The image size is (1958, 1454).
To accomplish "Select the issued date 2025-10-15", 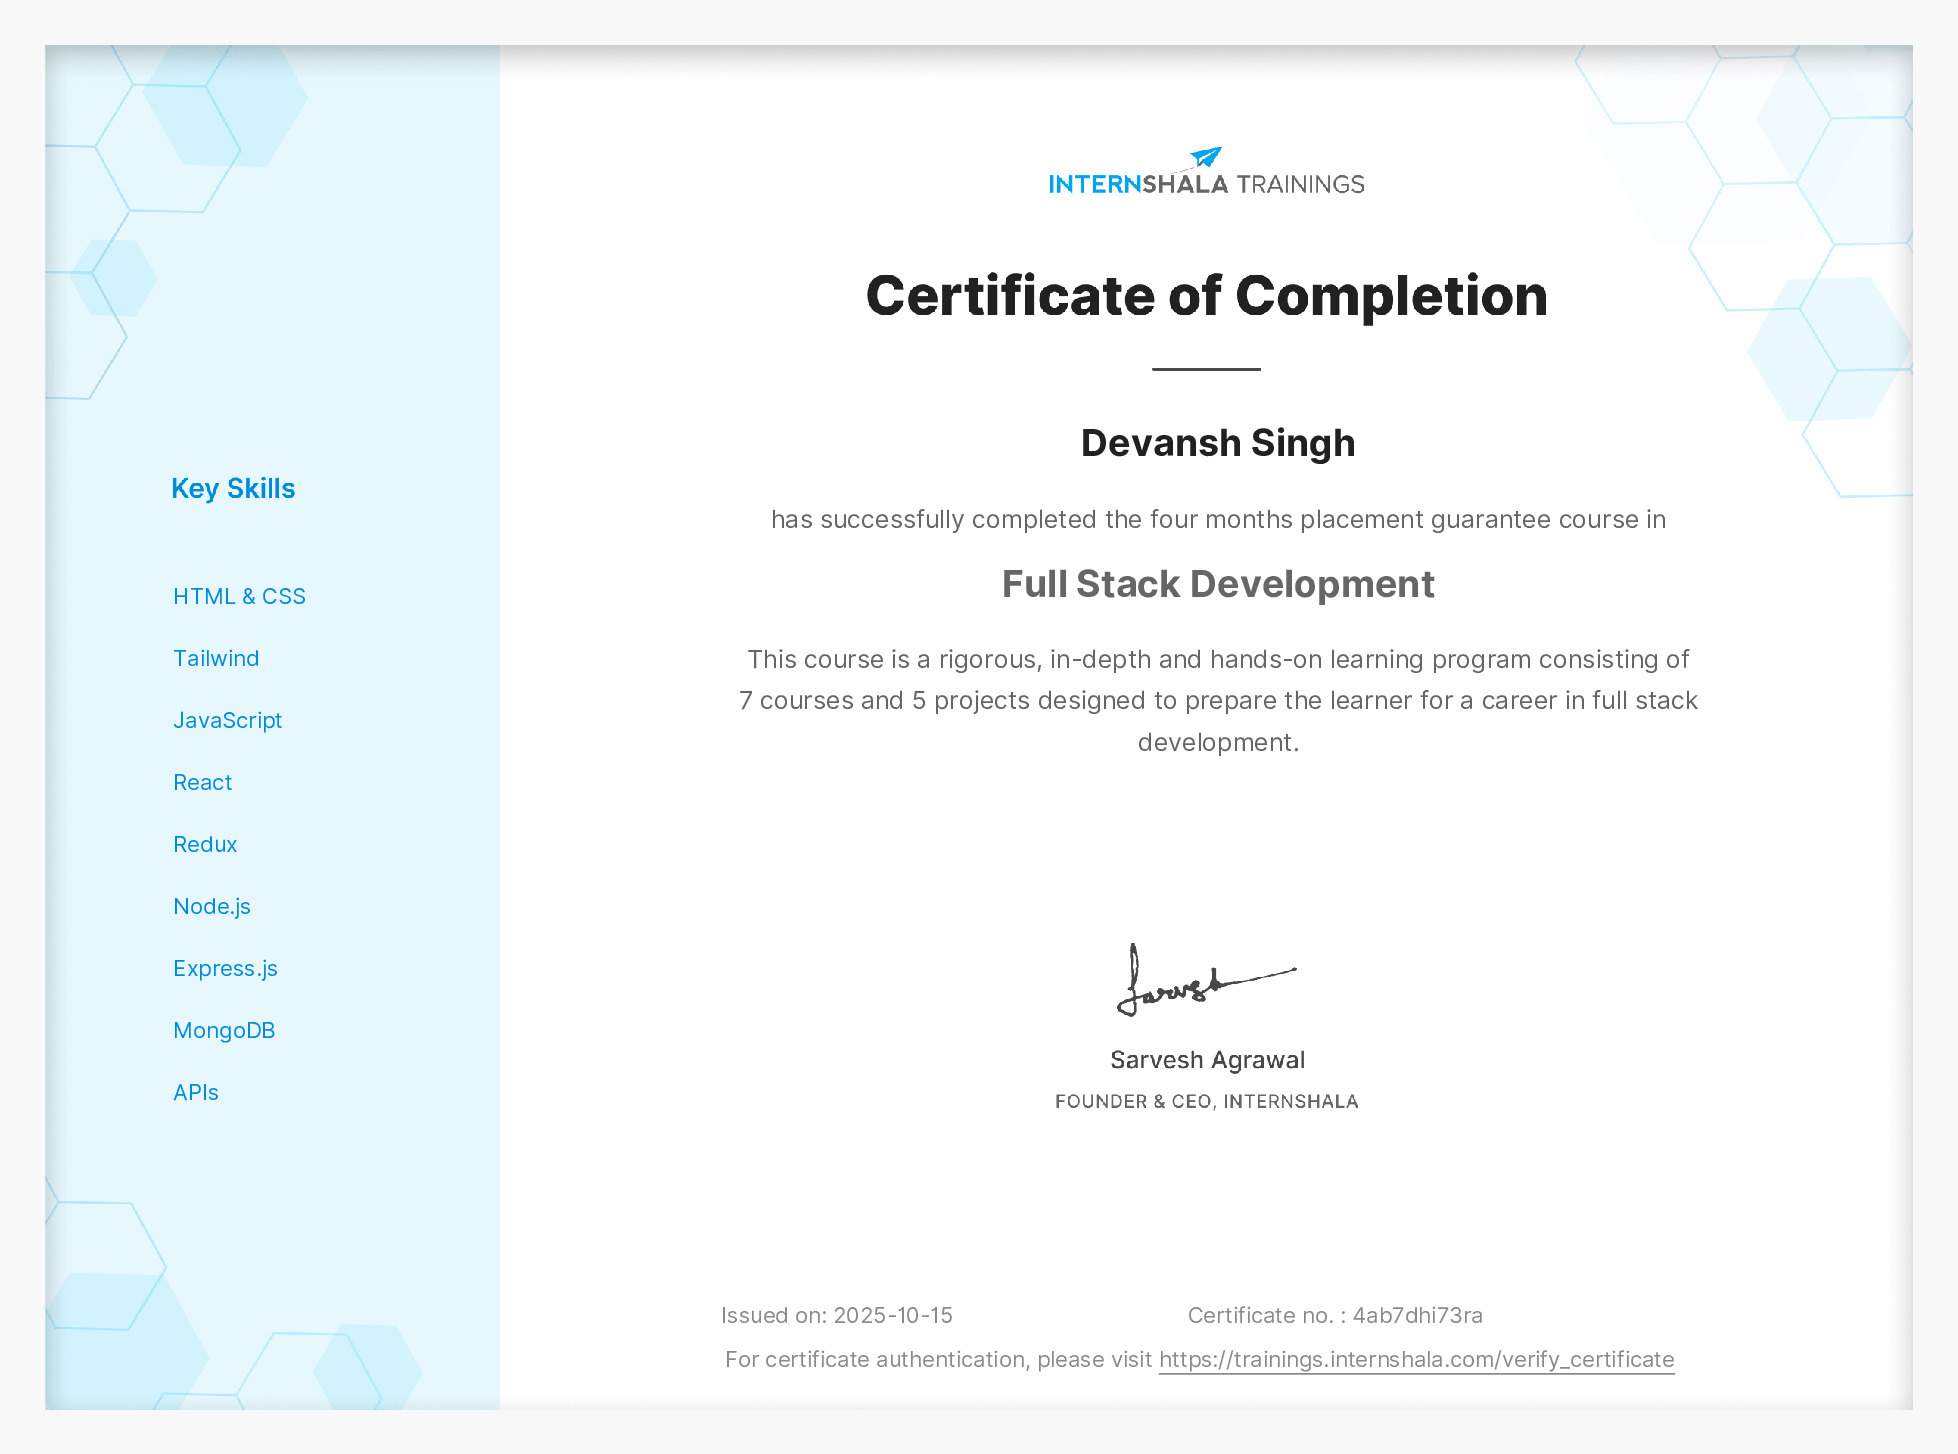I will pyautogui.click(x=893, y=1315).
